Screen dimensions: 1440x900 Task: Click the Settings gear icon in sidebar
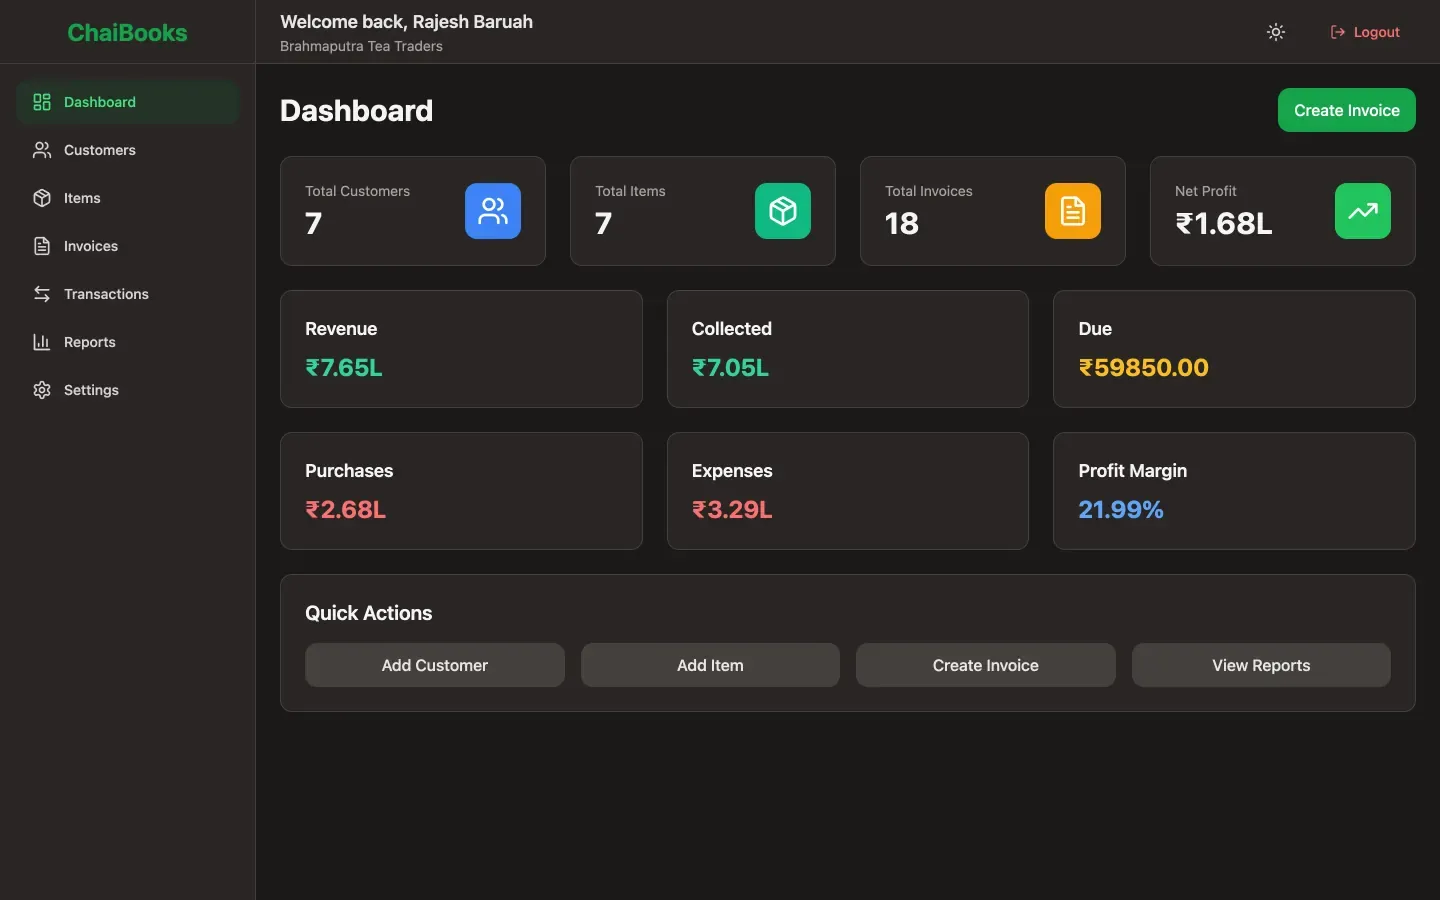(x=42, y=390)
